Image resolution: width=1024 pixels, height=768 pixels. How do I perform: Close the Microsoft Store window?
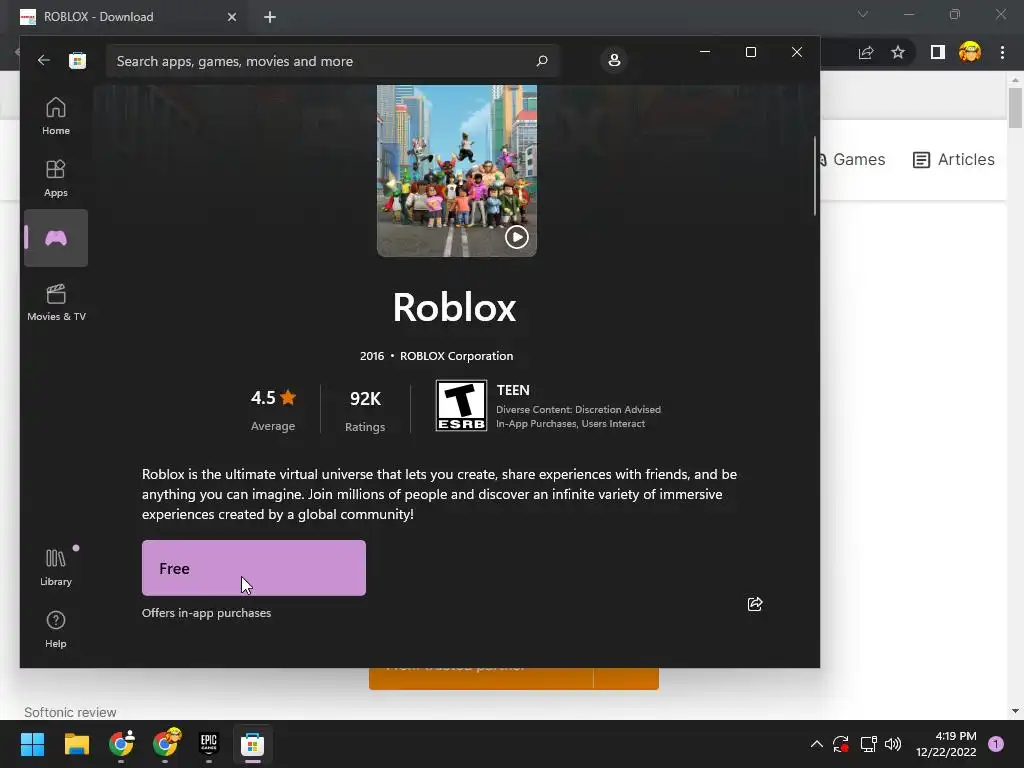point(797,52)
